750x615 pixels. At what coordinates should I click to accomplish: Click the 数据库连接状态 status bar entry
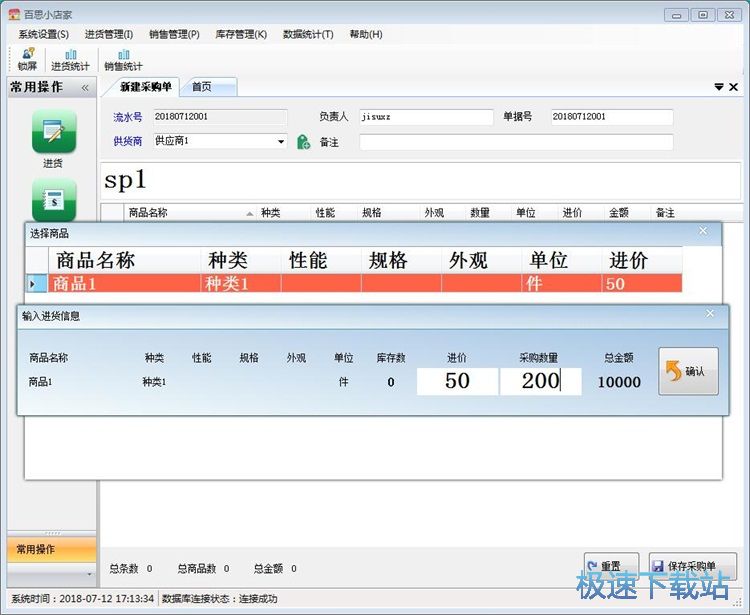[x=220, y=599]
